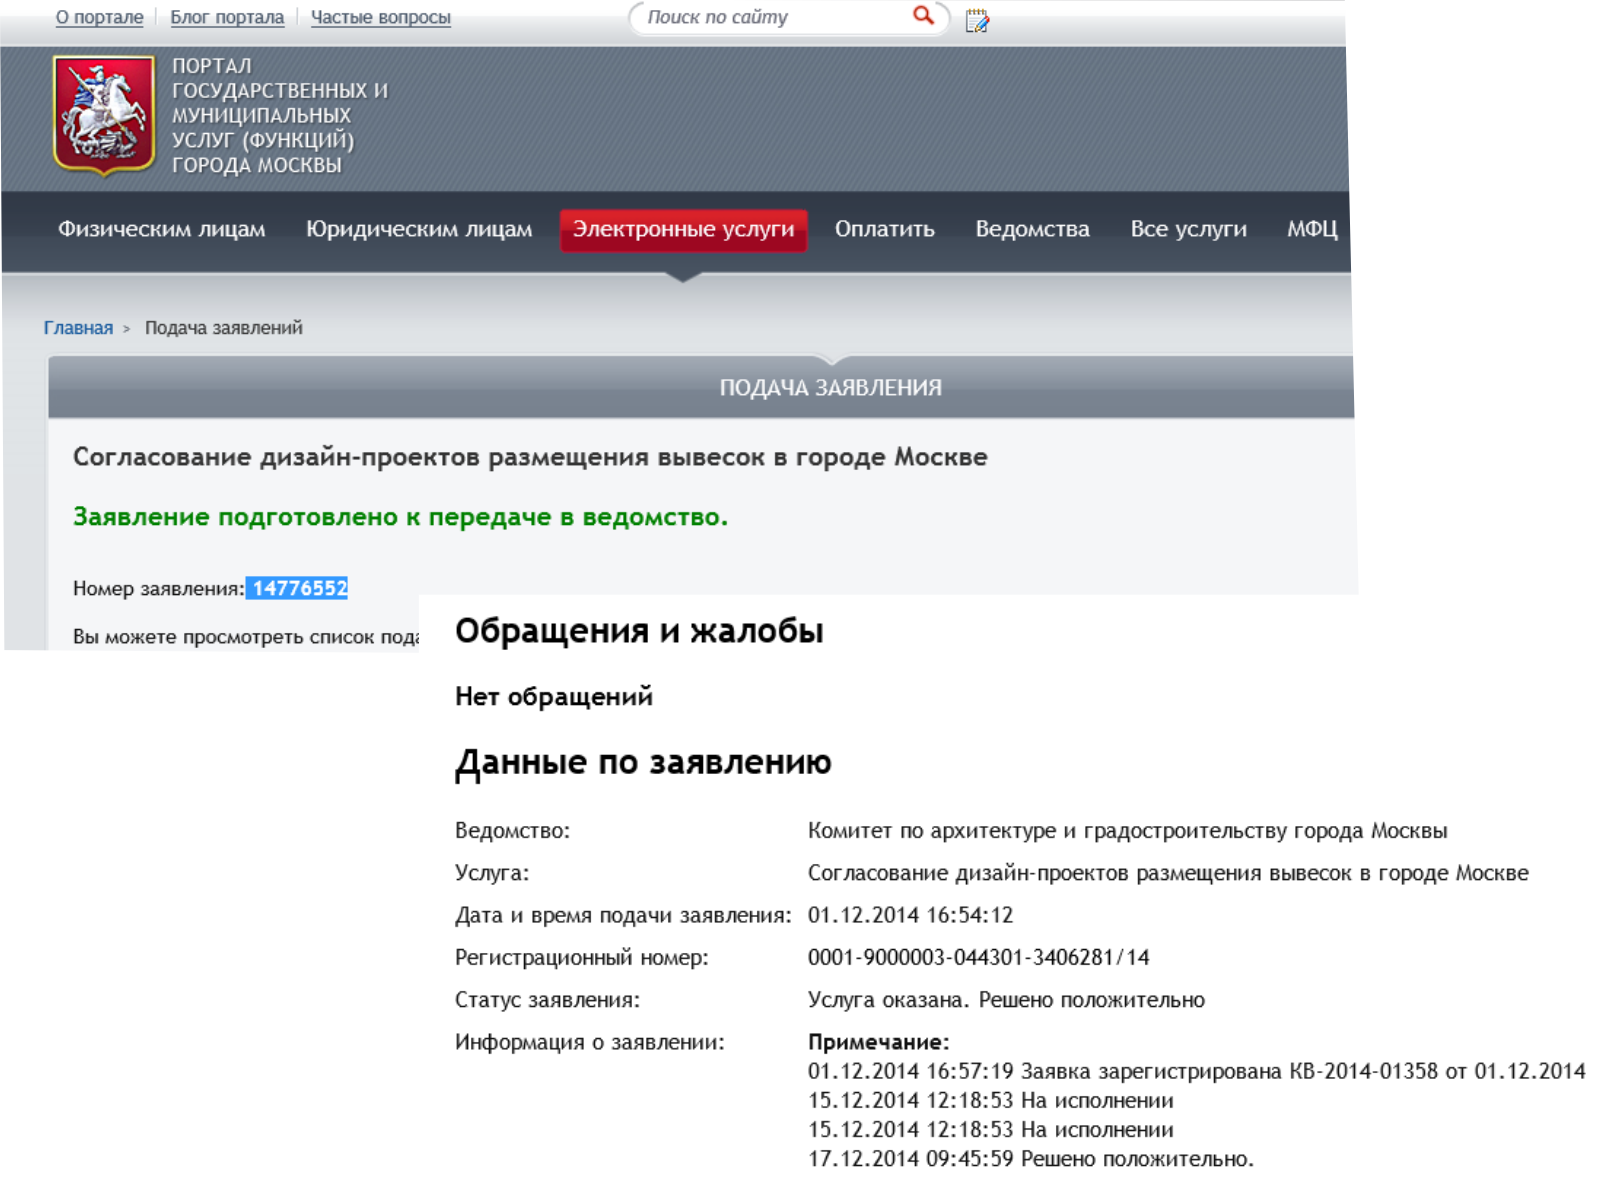Screen dimensions: 1615x1201
Task: Click the 'Данные по заявлению' heading
Action: click(643, 763)
